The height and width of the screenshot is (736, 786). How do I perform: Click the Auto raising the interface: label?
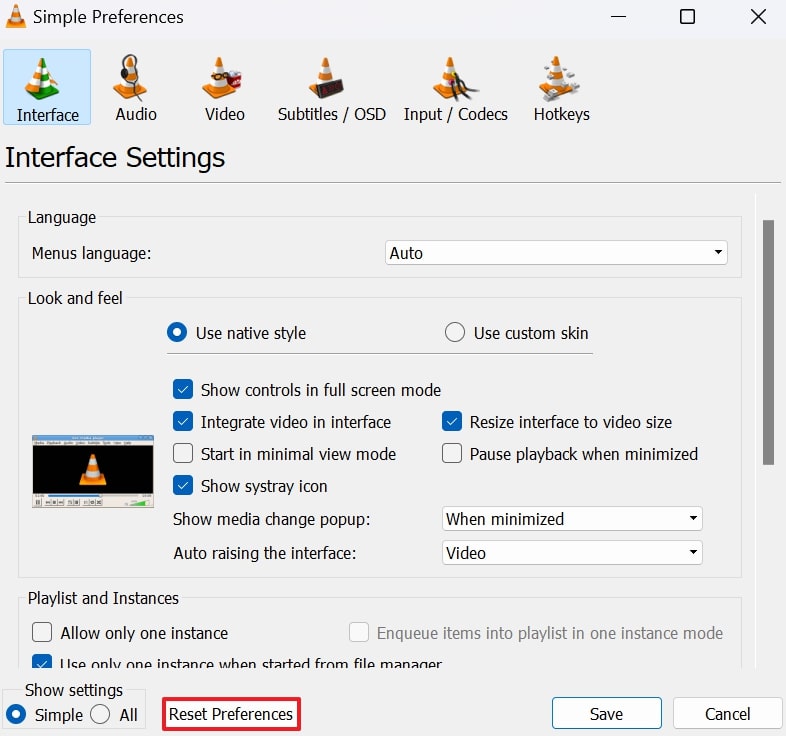tap(265, 553)
